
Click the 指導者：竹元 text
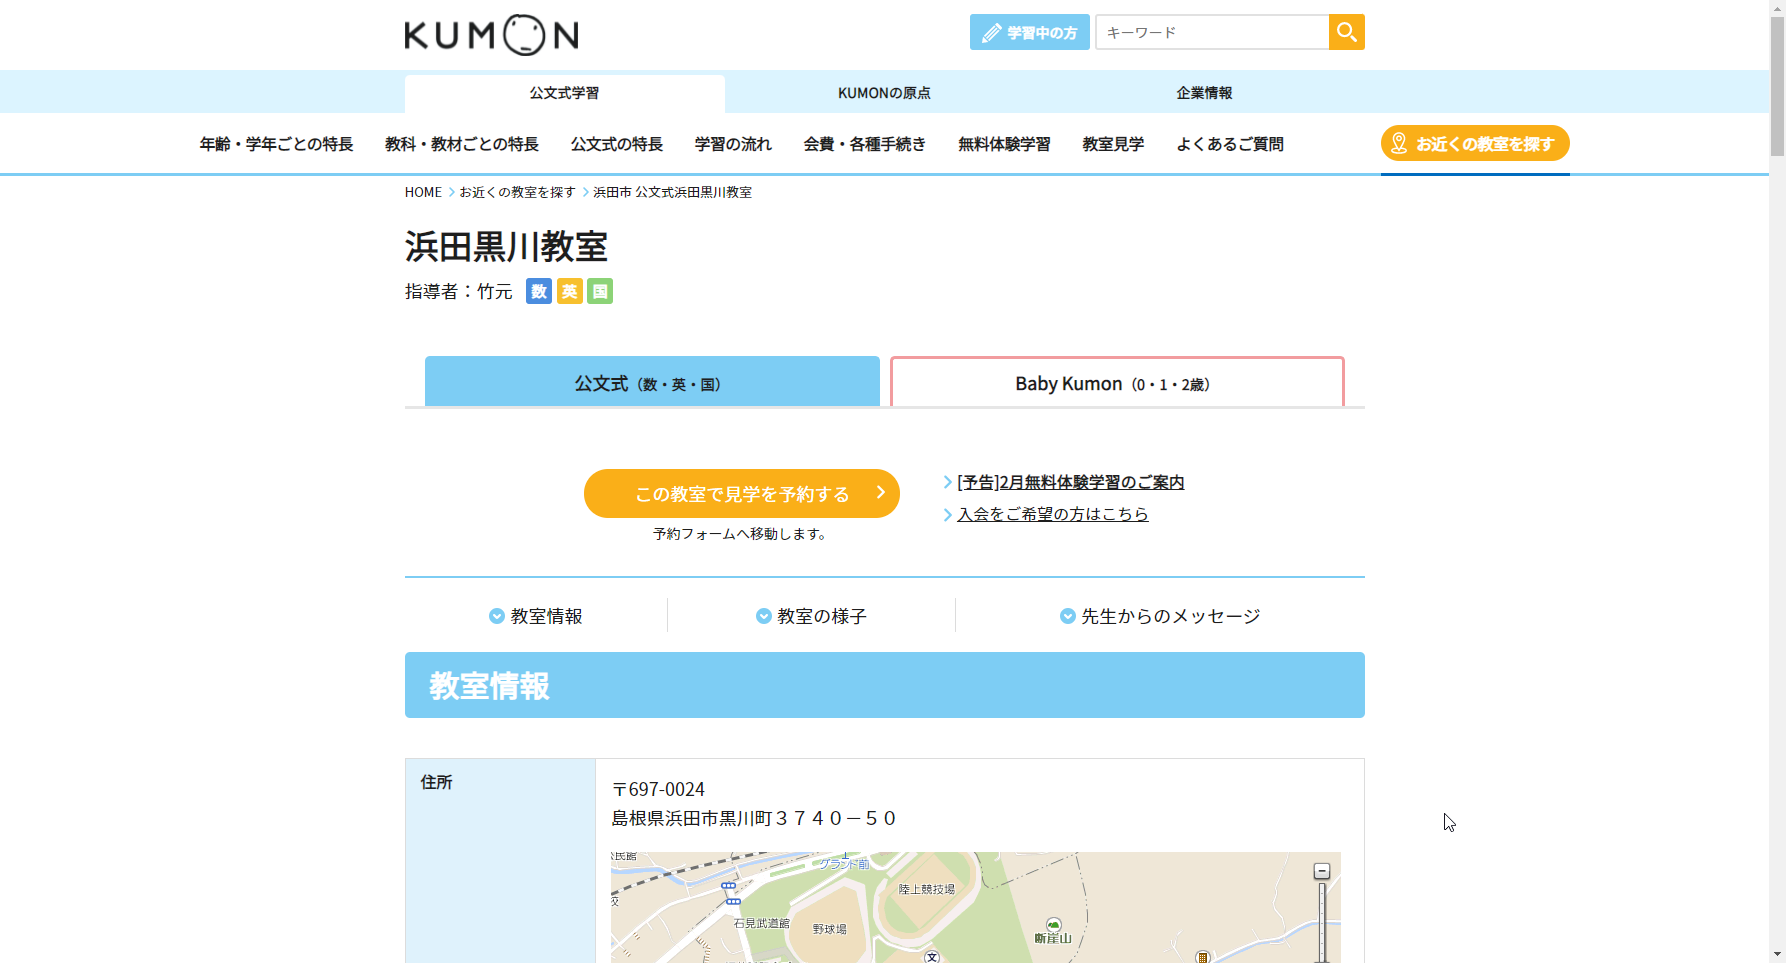(x=459, y=291)
